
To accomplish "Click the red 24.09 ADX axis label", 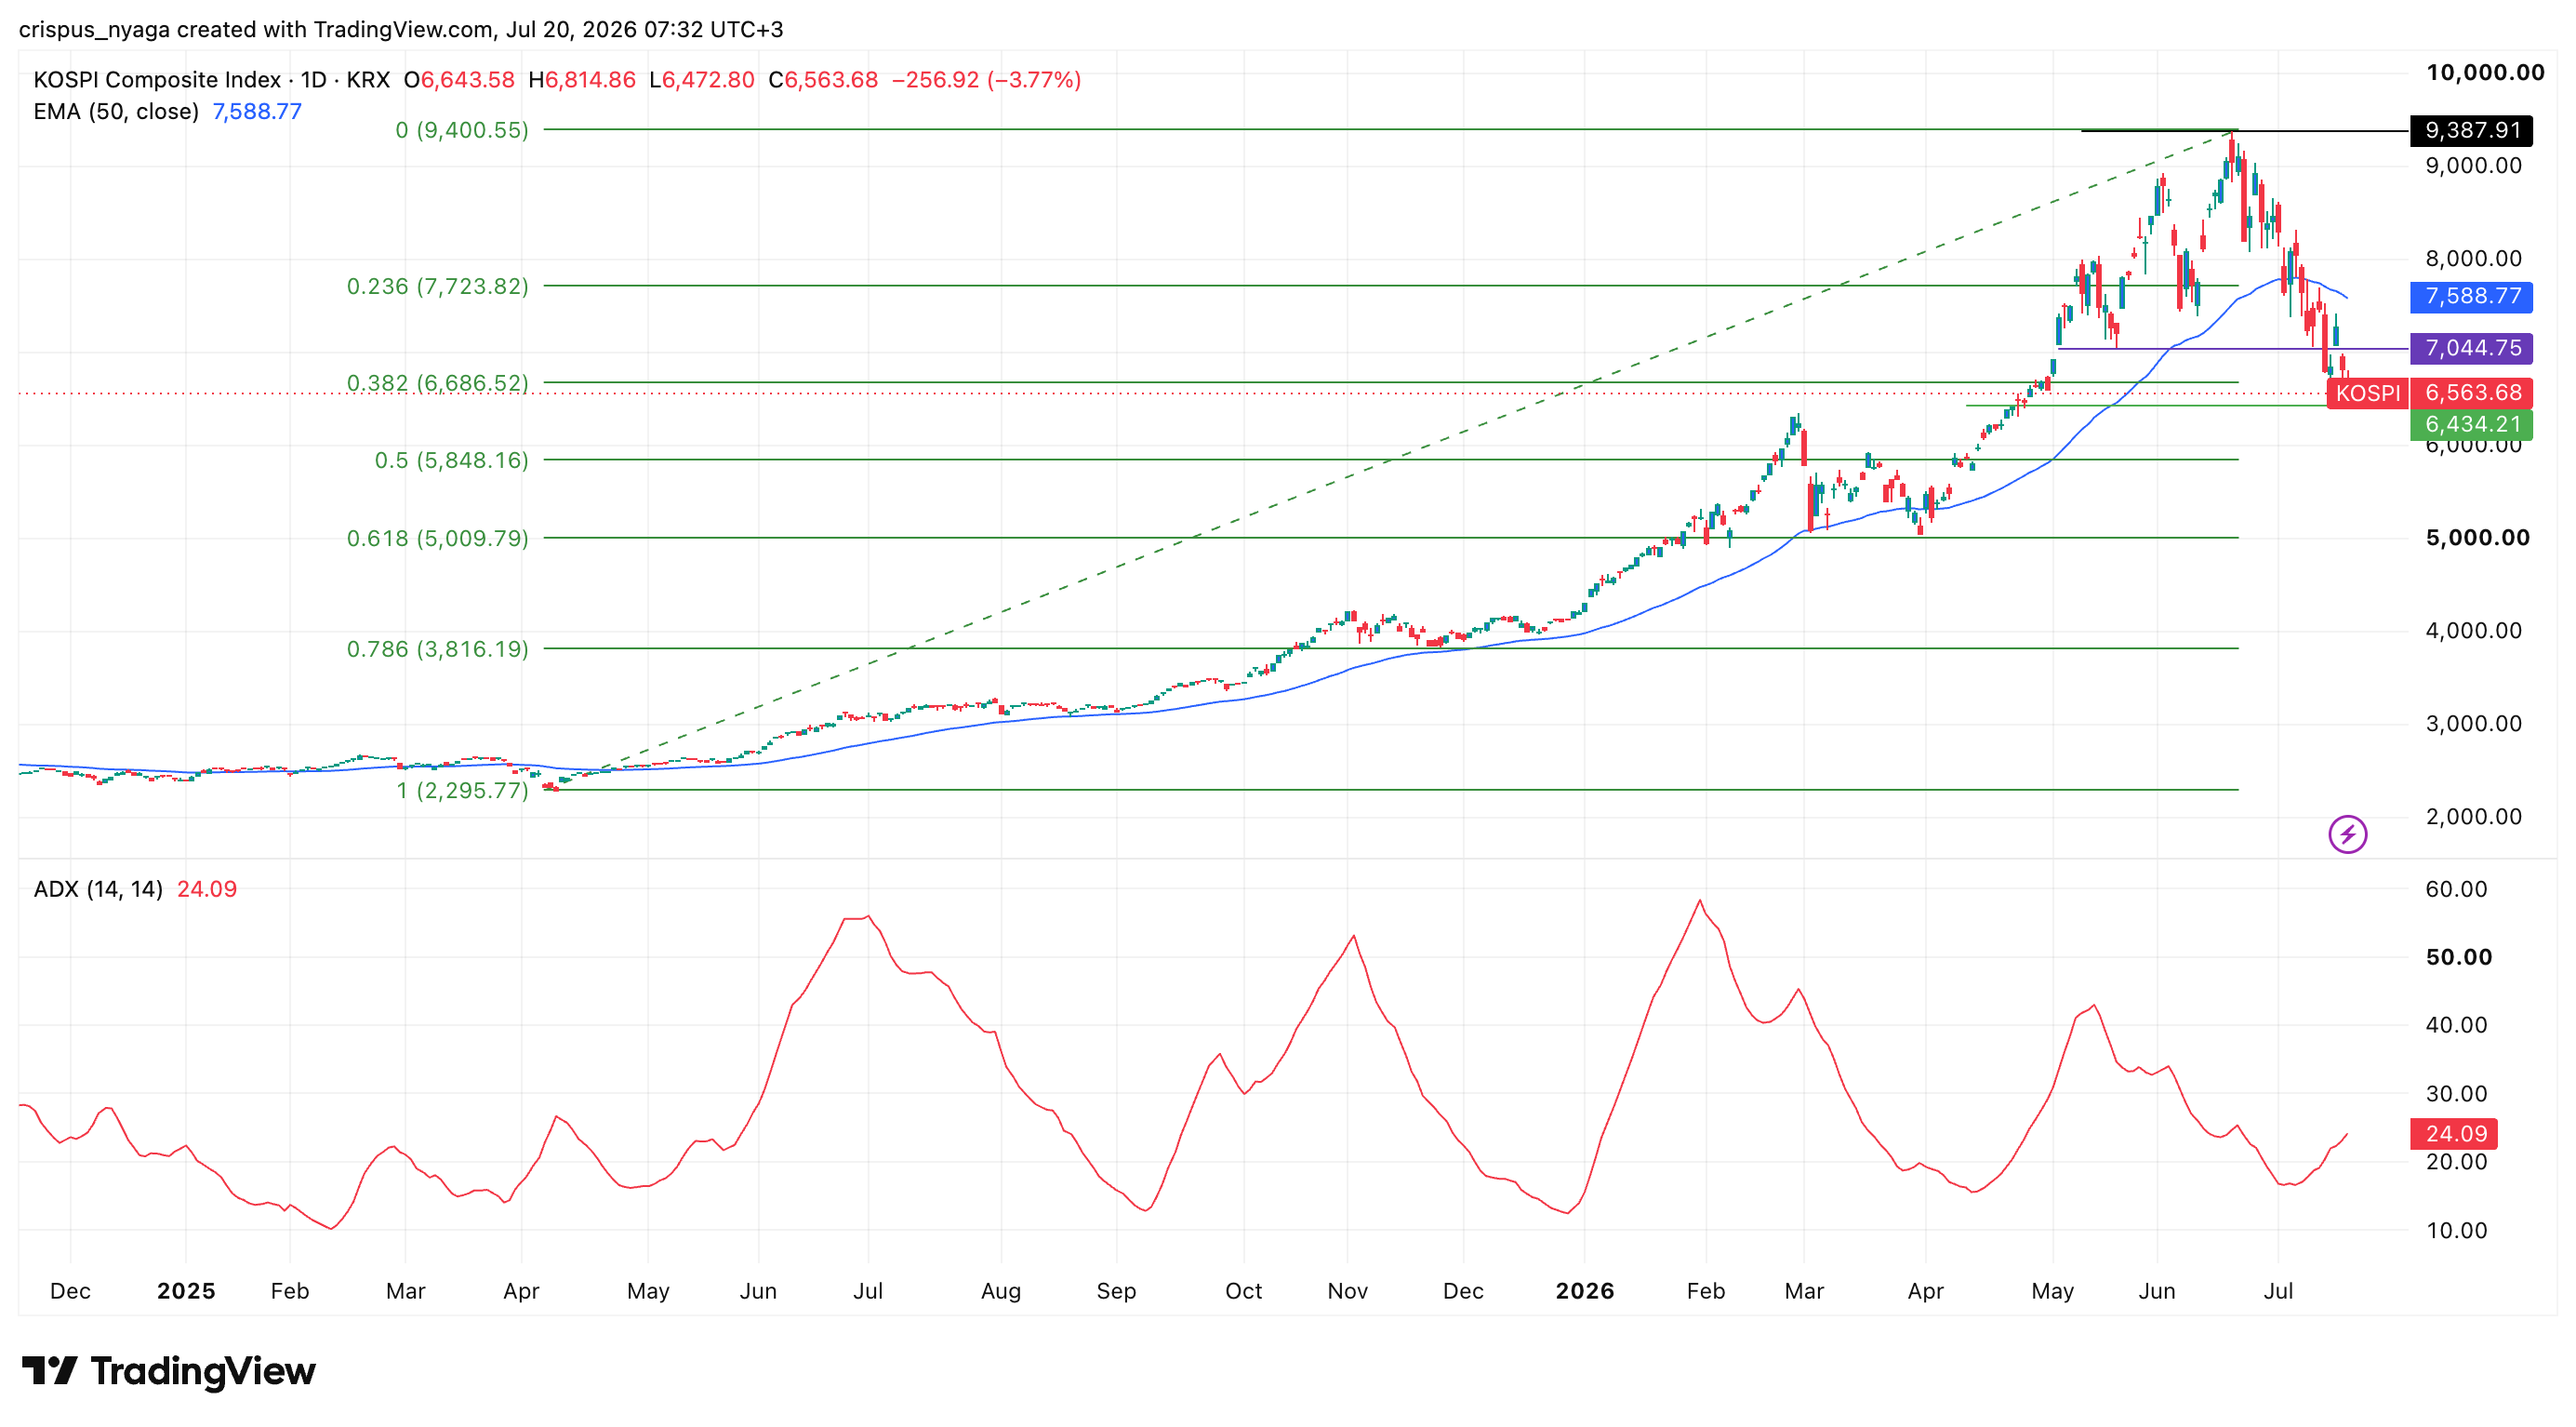I will click(x=2455, y=1133).
